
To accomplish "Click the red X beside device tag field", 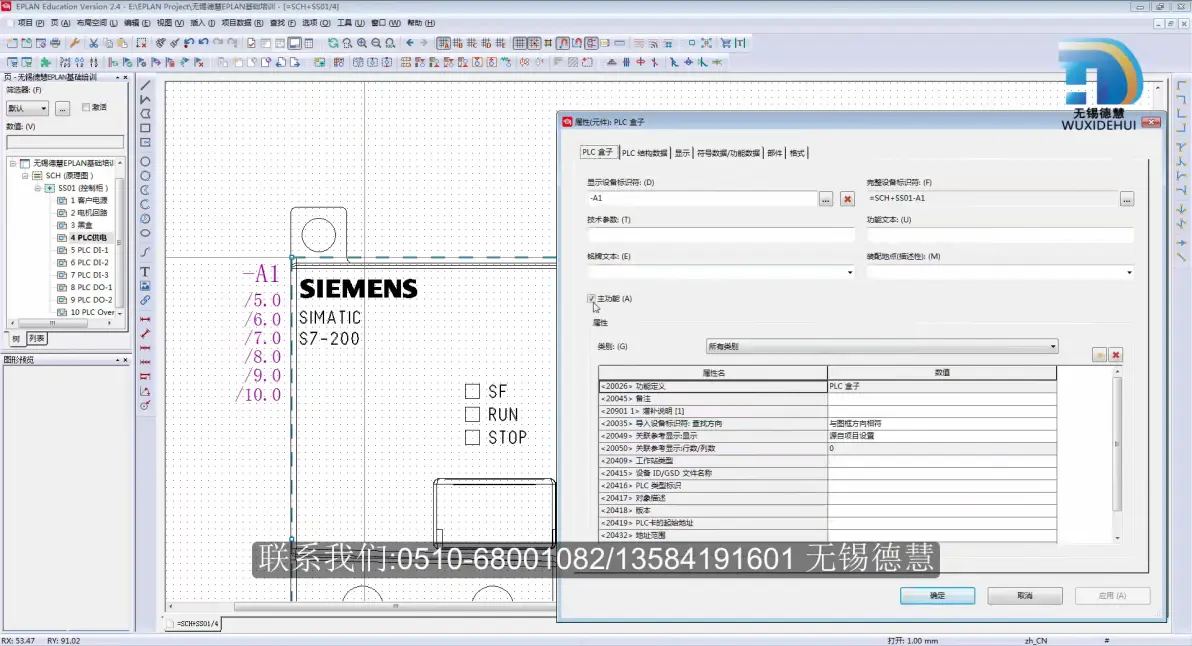I will 848,199.
